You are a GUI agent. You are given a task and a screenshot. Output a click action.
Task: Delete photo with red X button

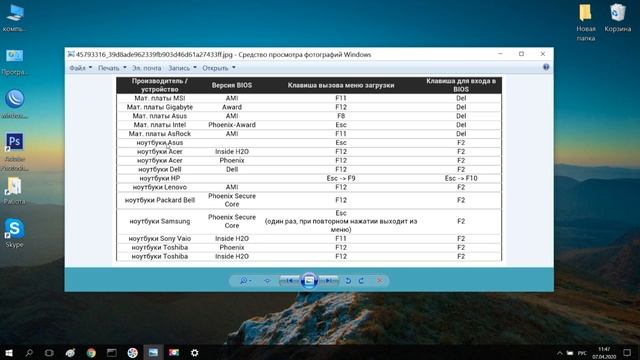pos(380,281)
